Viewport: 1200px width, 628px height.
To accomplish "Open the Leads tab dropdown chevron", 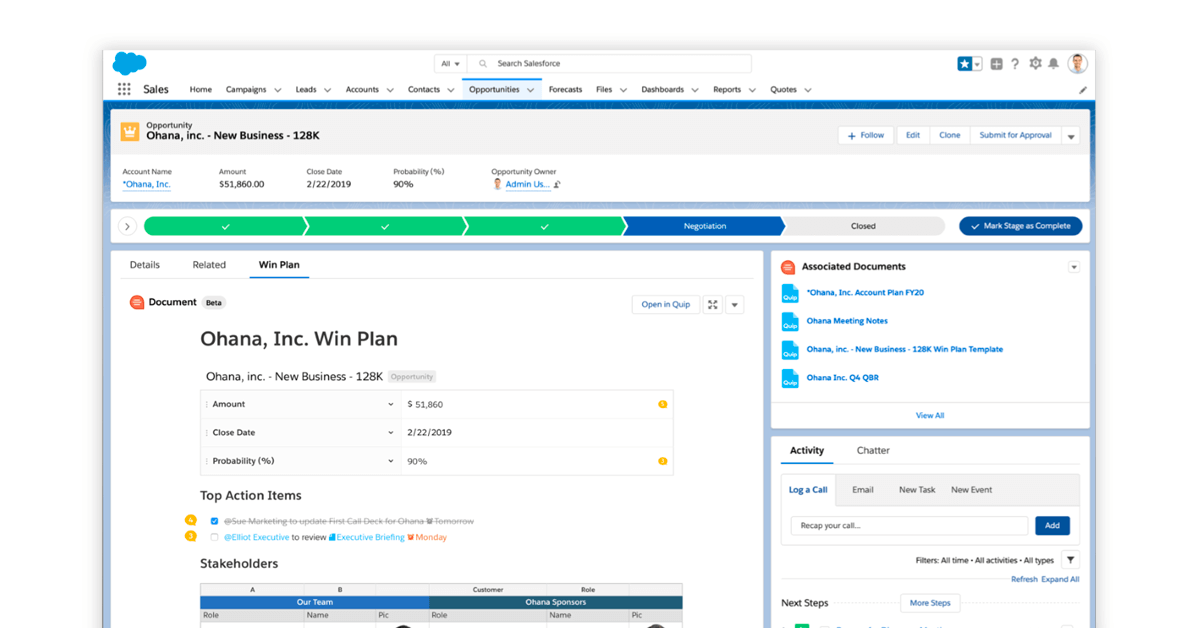I will click(x=328, y=90).
